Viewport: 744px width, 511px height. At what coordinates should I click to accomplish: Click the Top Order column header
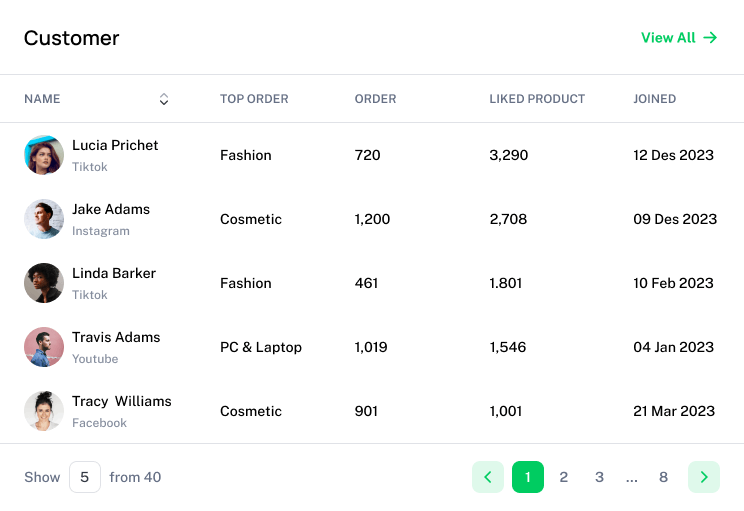(254, 99)
